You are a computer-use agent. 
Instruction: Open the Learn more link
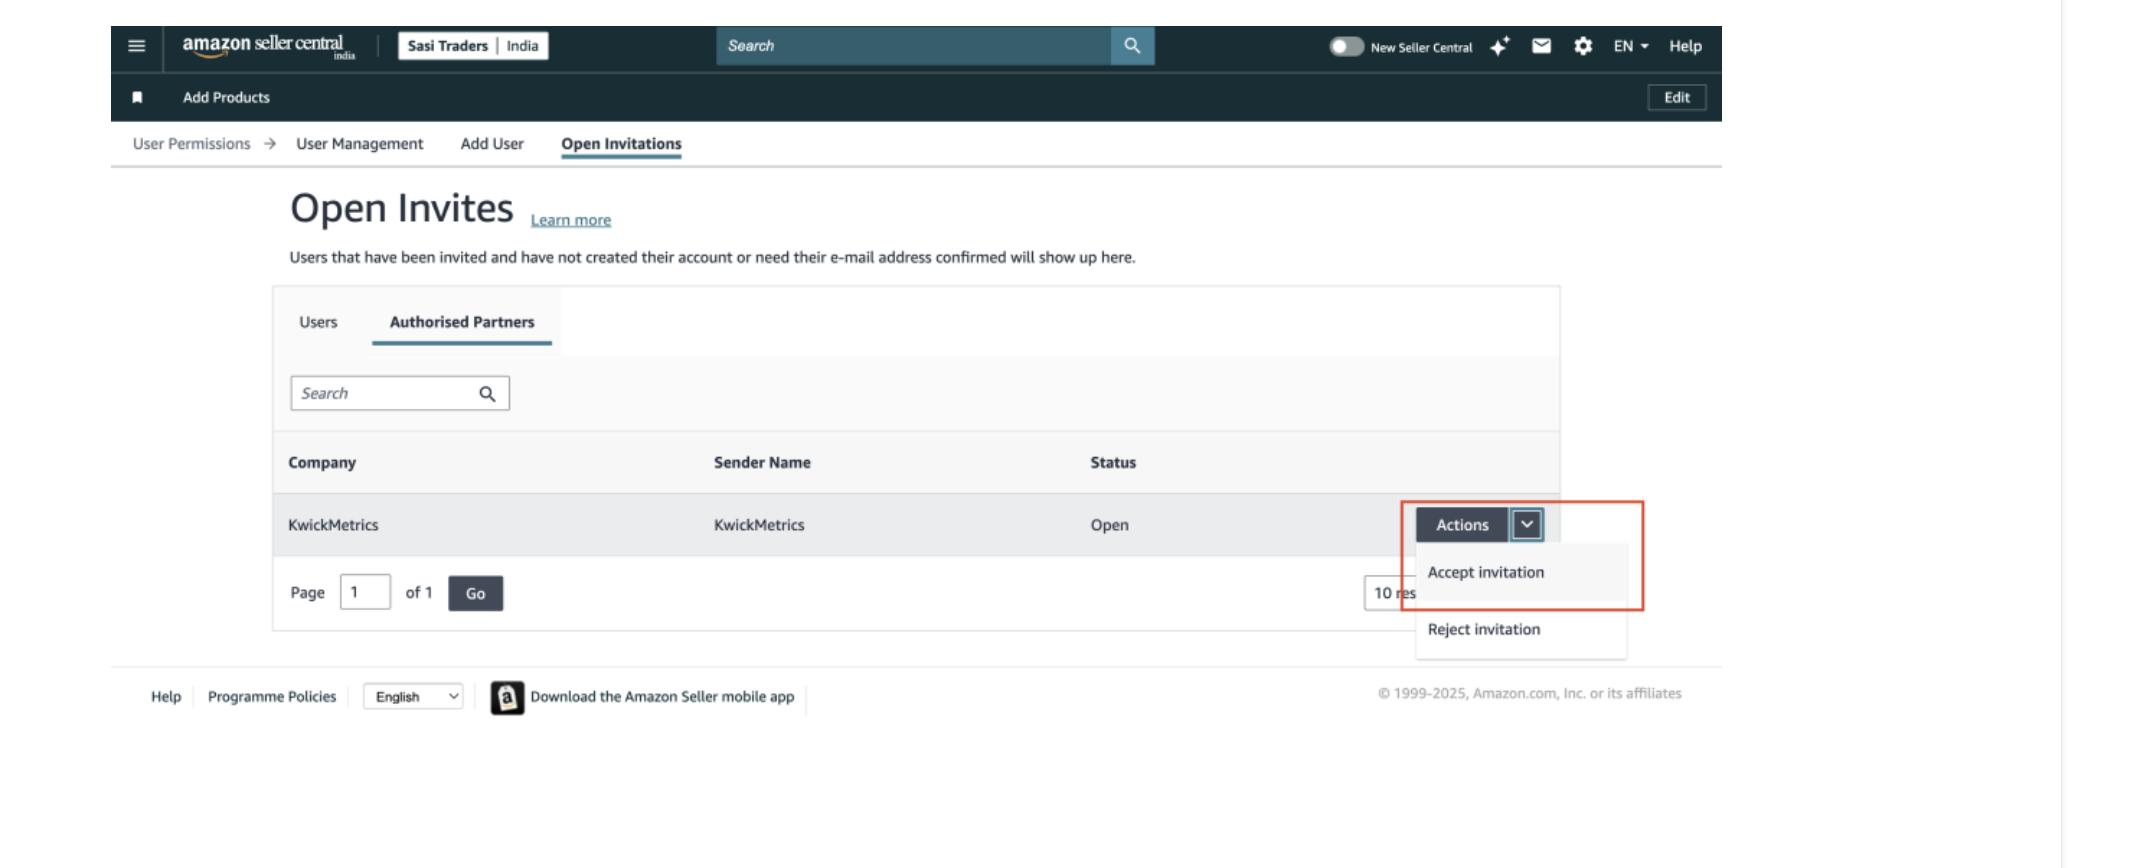click(571, 220)
